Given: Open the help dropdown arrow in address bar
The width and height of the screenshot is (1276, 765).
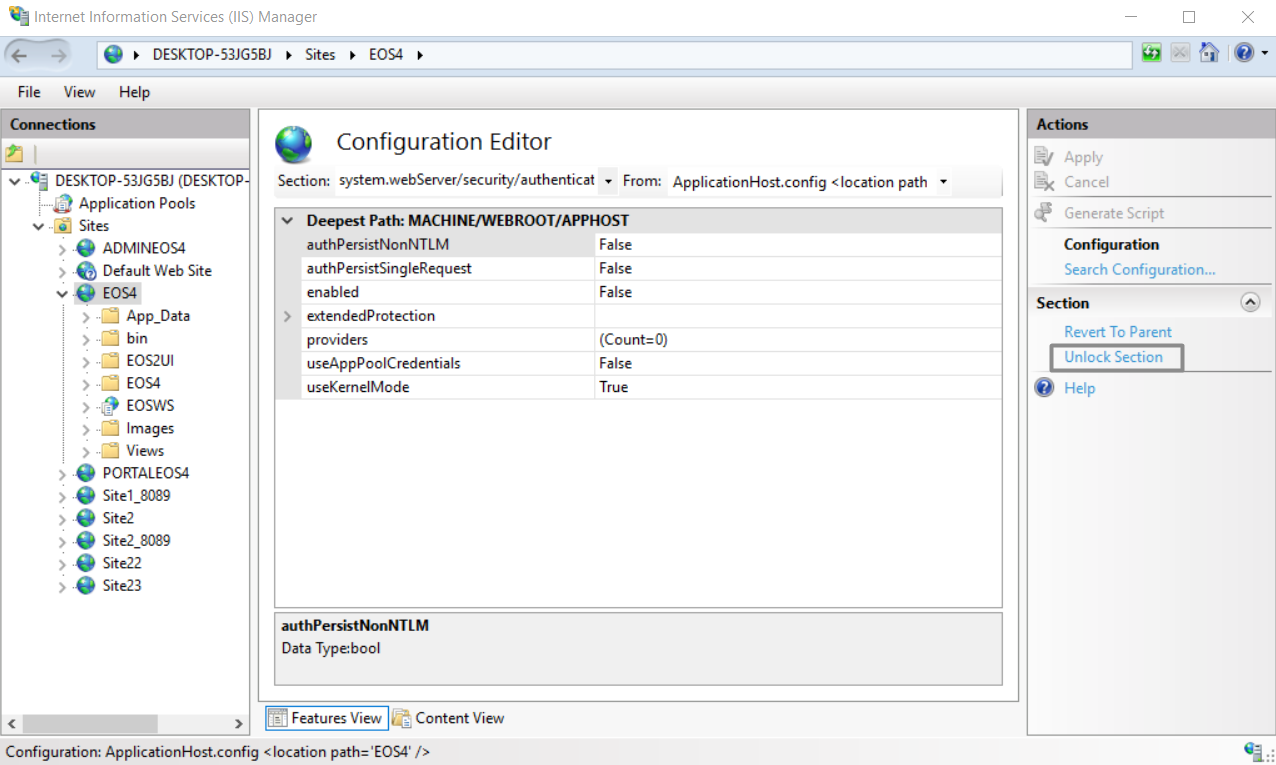Looking at the screenshot, I should click(x=1264, y=53).
